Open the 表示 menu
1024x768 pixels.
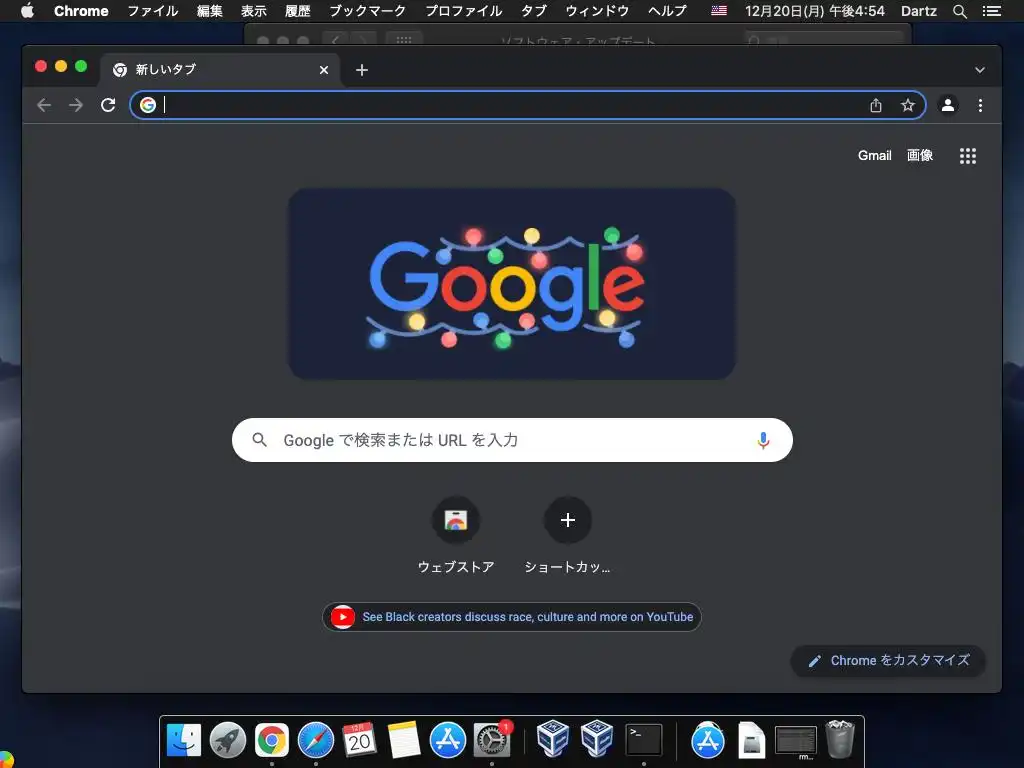click(x=254, y=11)
